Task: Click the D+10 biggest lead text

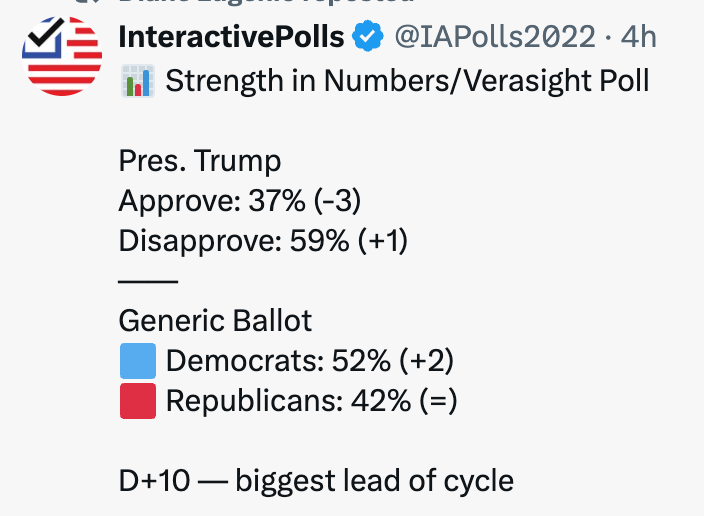Action: coord(316,481)
